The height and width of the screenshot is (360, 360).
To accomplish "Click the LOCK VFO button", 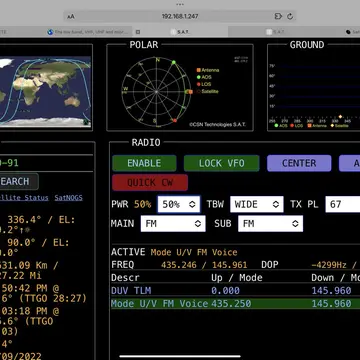I will [222, 163].
